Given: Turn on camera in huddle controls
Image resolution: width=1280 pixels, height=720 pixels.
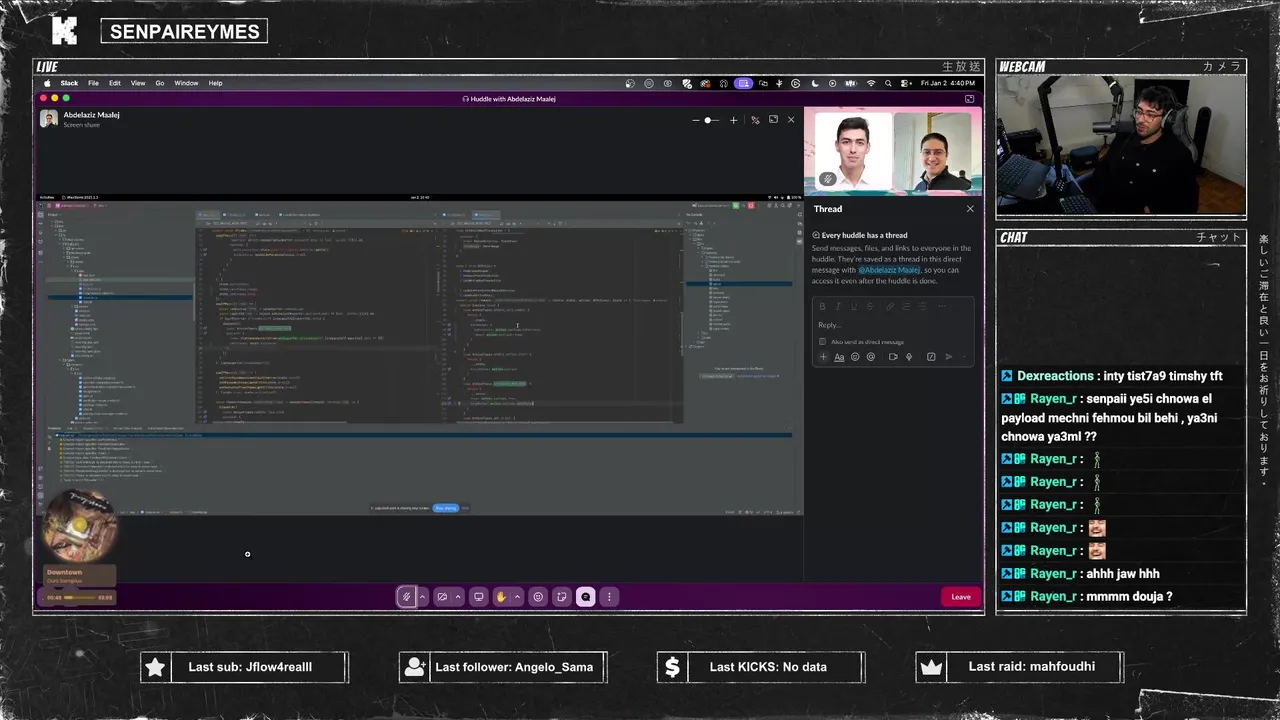Looking at the screenshot, I should point(442,597).
